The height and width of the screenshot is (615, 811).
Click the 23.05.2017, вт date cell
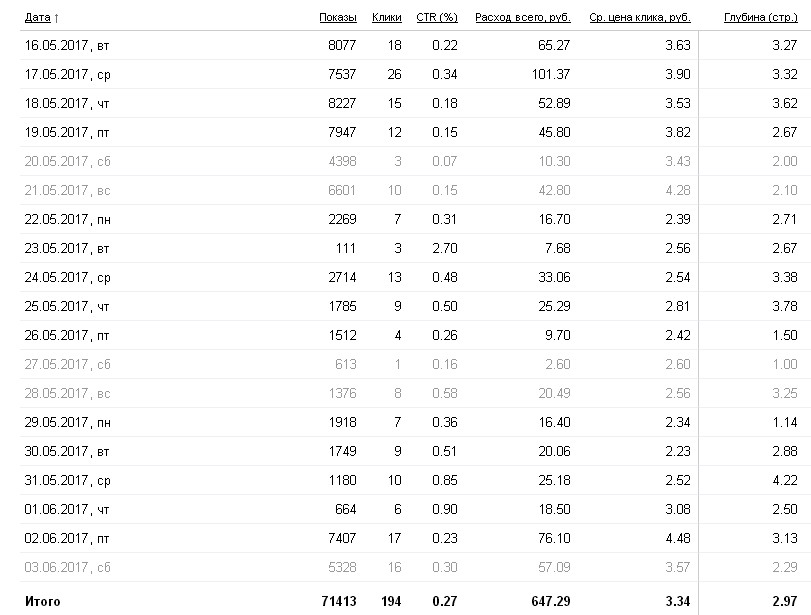pos(65,248)
